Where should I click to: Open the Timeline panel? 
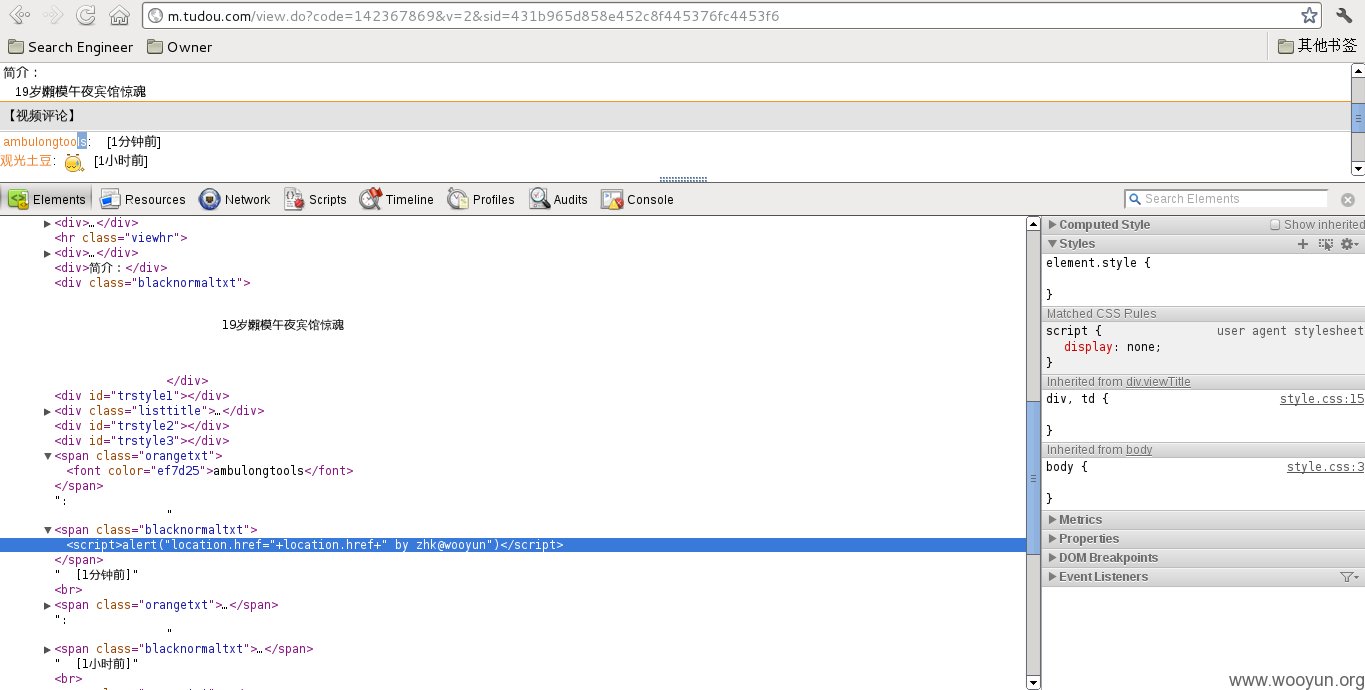397,199
